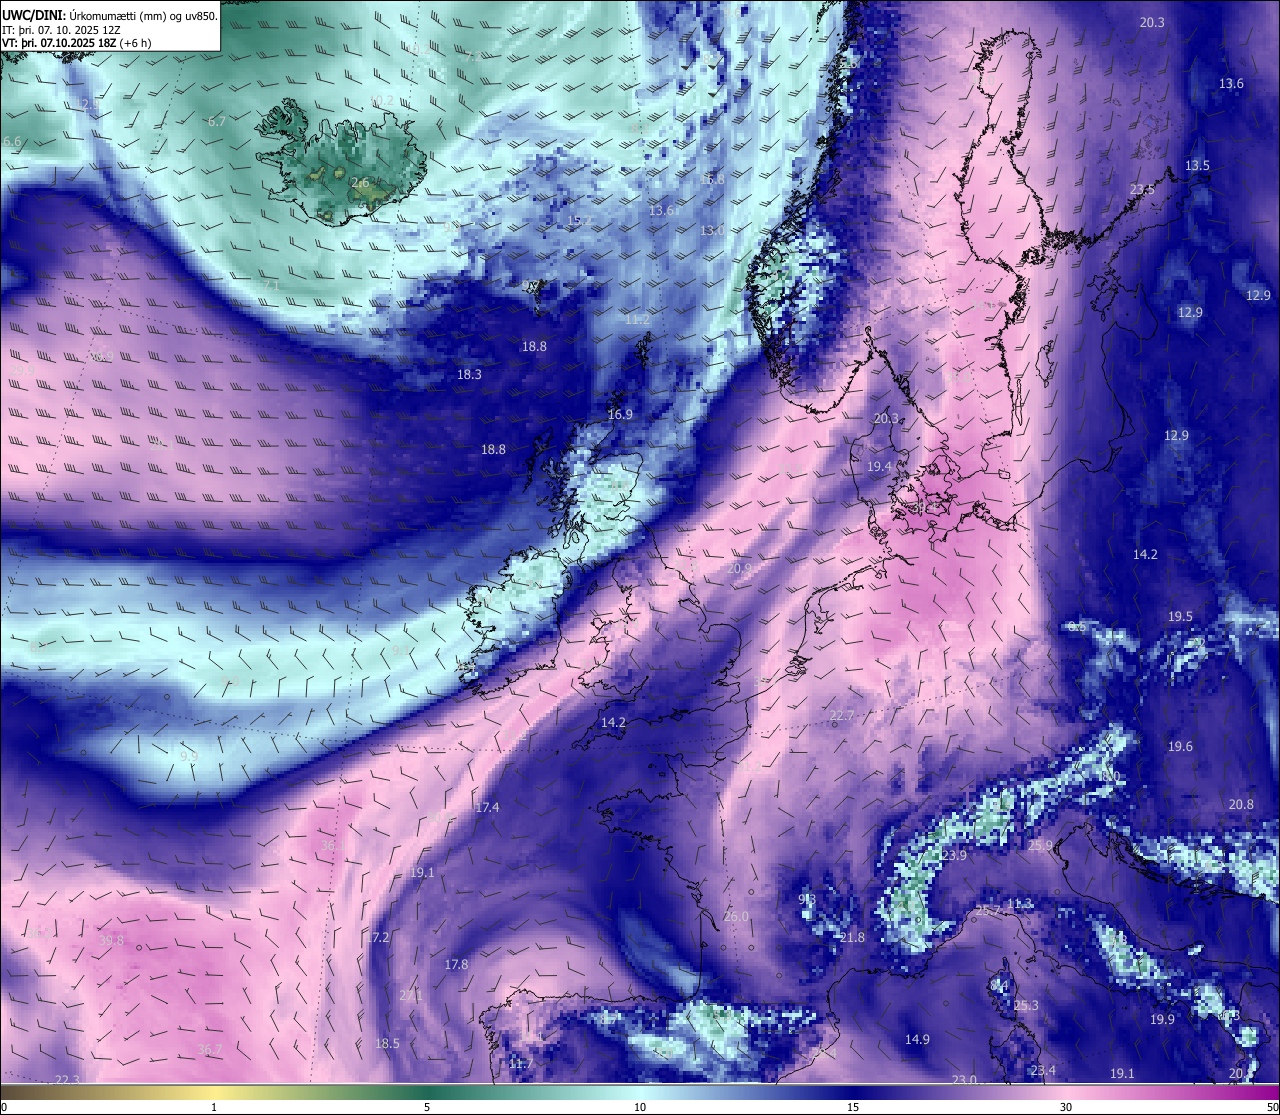1280x1115 pixels.
Task: Click the color bar tick label '30'
Action: click(x=1066, y=1107)
